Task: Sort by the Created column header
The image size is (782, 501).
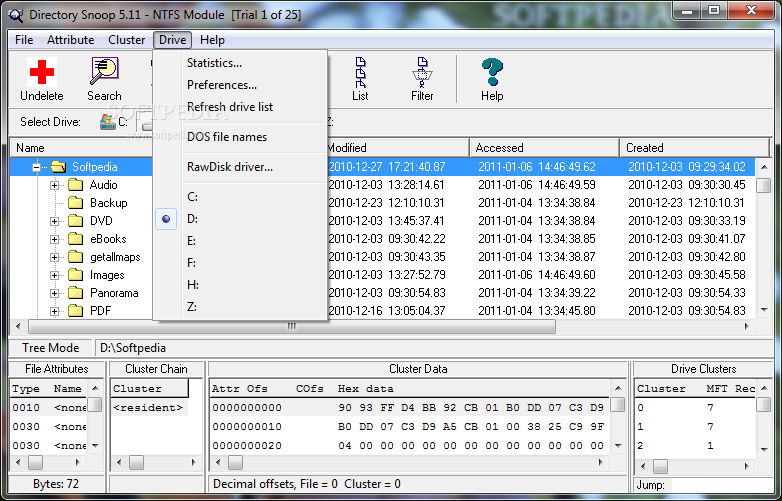Action: click(695, 148)
